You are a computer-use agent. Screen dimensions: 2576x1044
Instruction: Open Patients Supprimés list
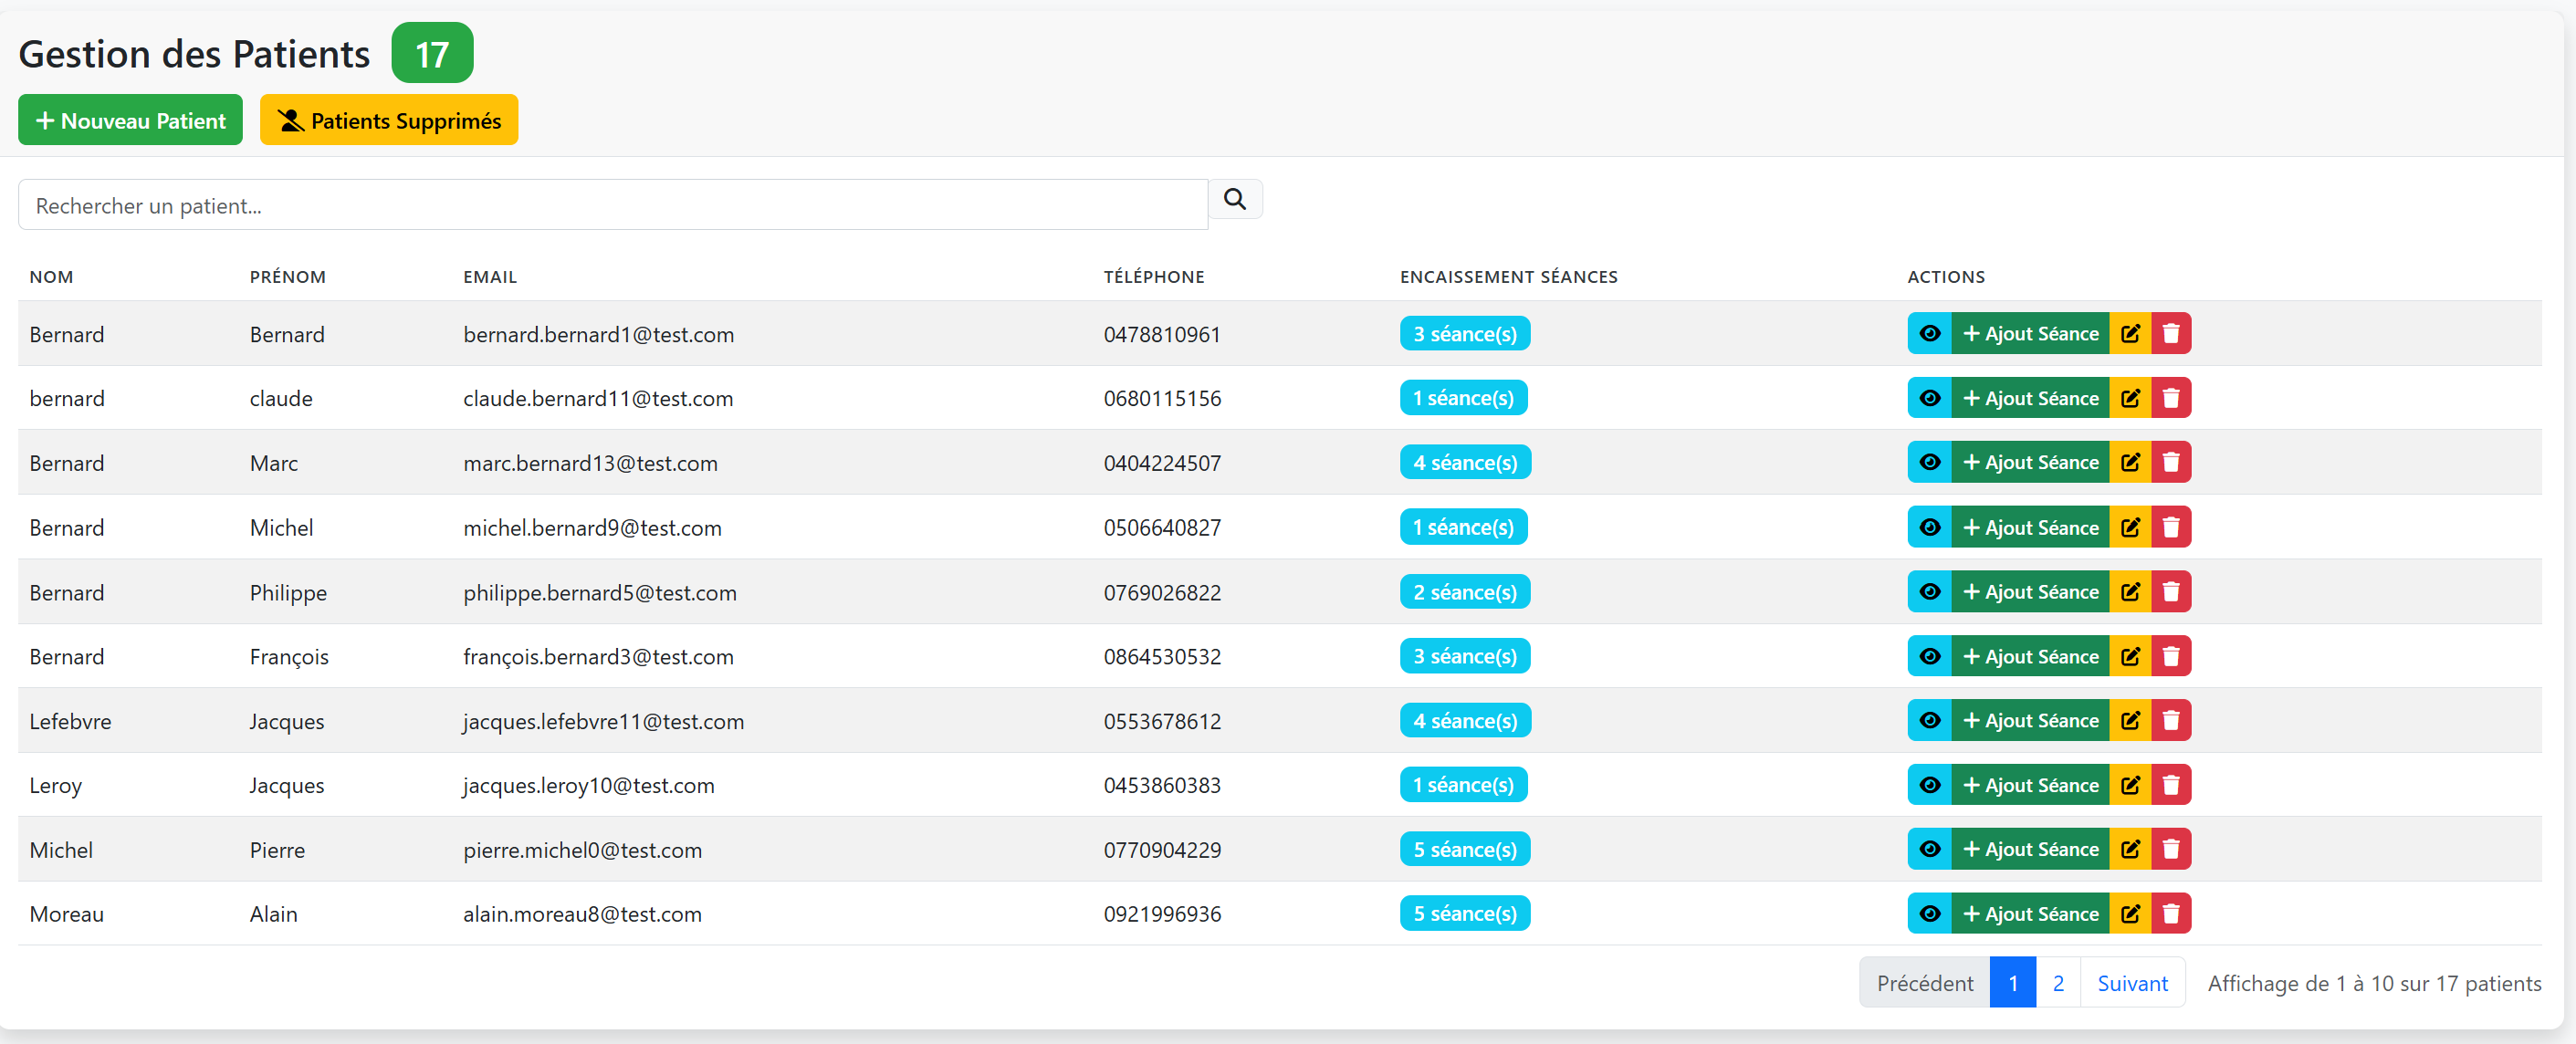tap(388, 121)
